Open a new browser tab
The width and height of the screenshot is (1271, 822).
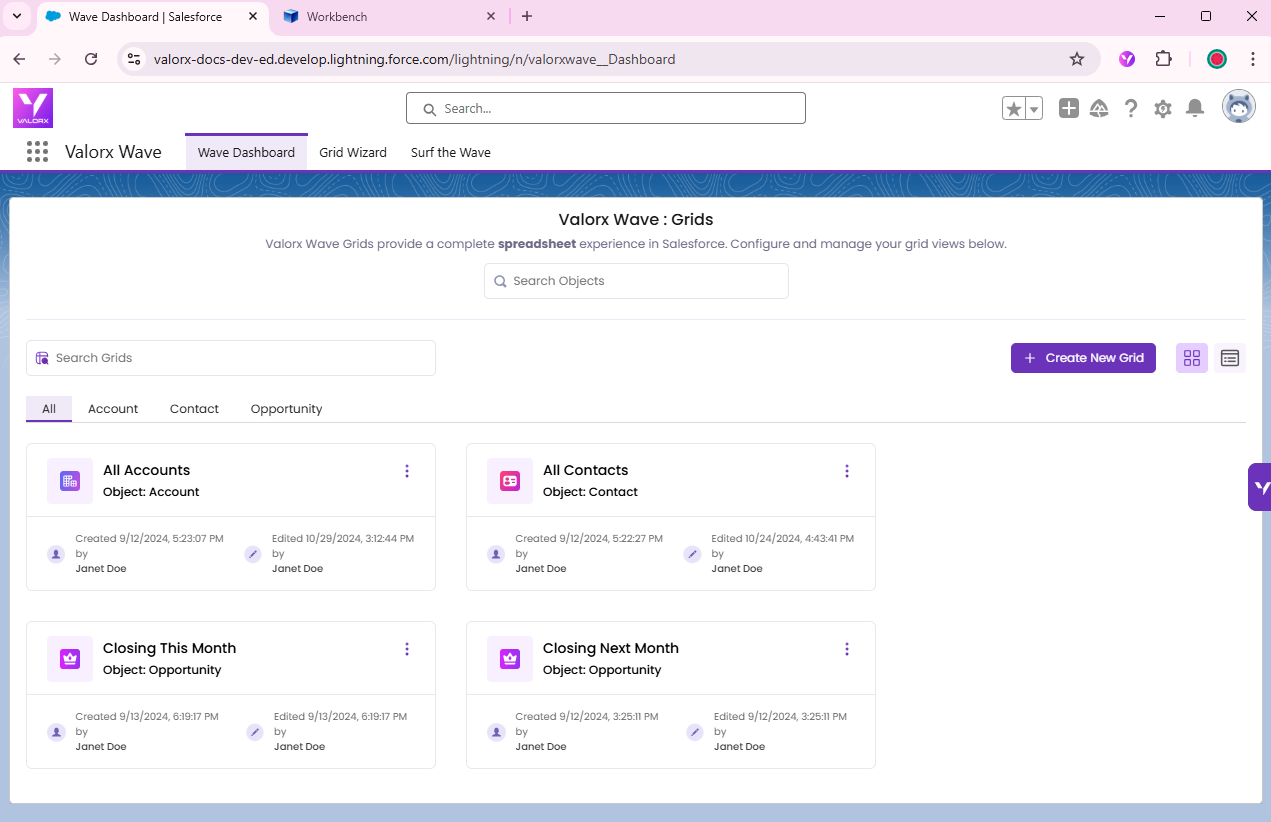tap(527, 16)
